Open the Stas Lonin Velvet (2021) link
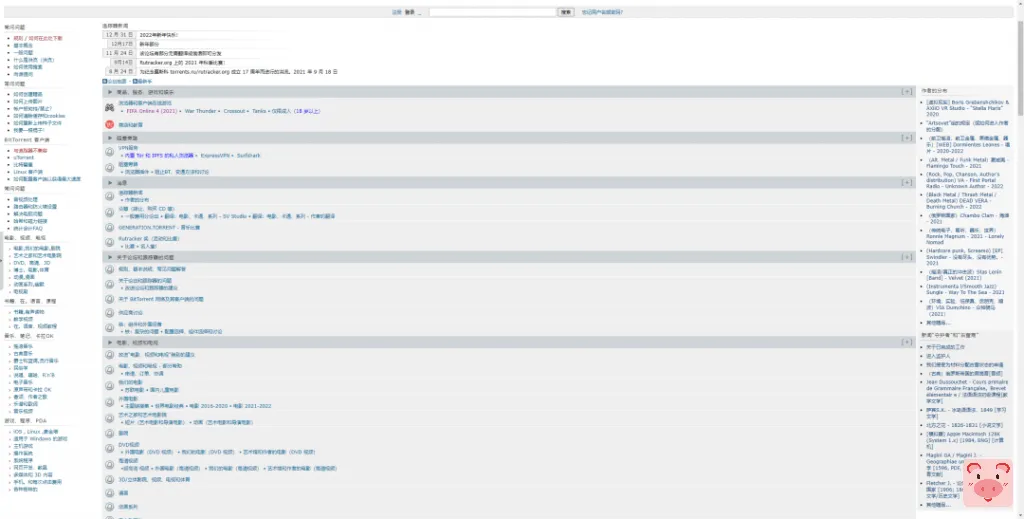 tap(964, 274)
